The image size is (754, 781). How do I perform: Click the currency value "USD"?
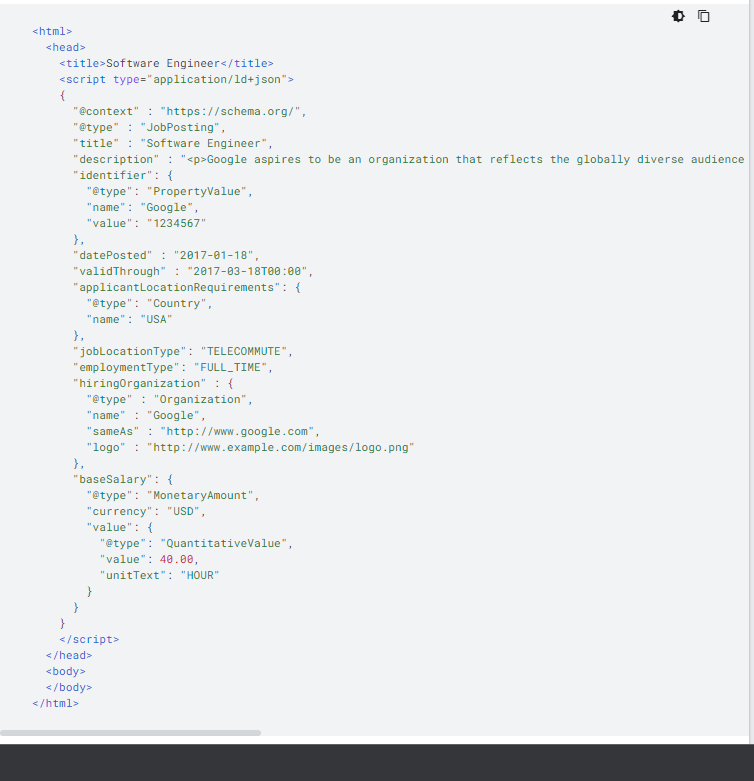pos(183,512)
